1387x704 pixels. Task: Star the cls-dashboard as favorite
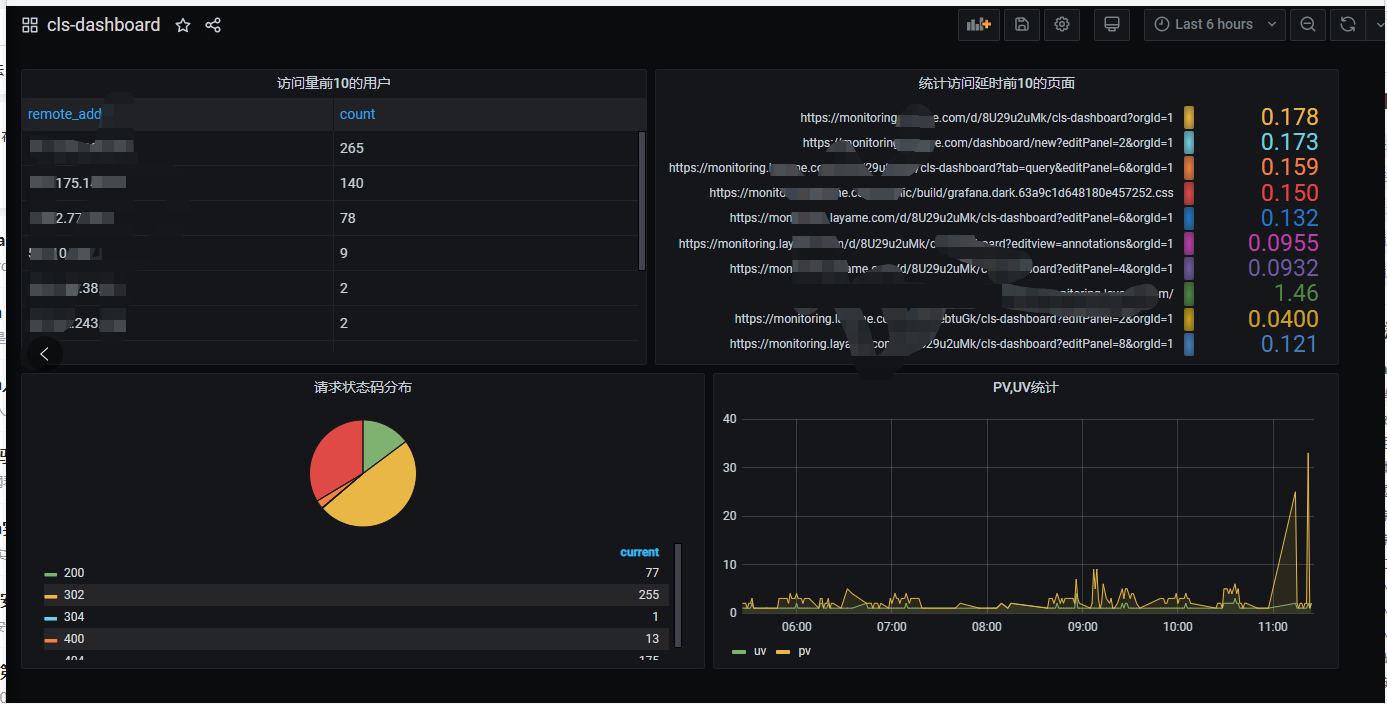click(x=183, y=25)
